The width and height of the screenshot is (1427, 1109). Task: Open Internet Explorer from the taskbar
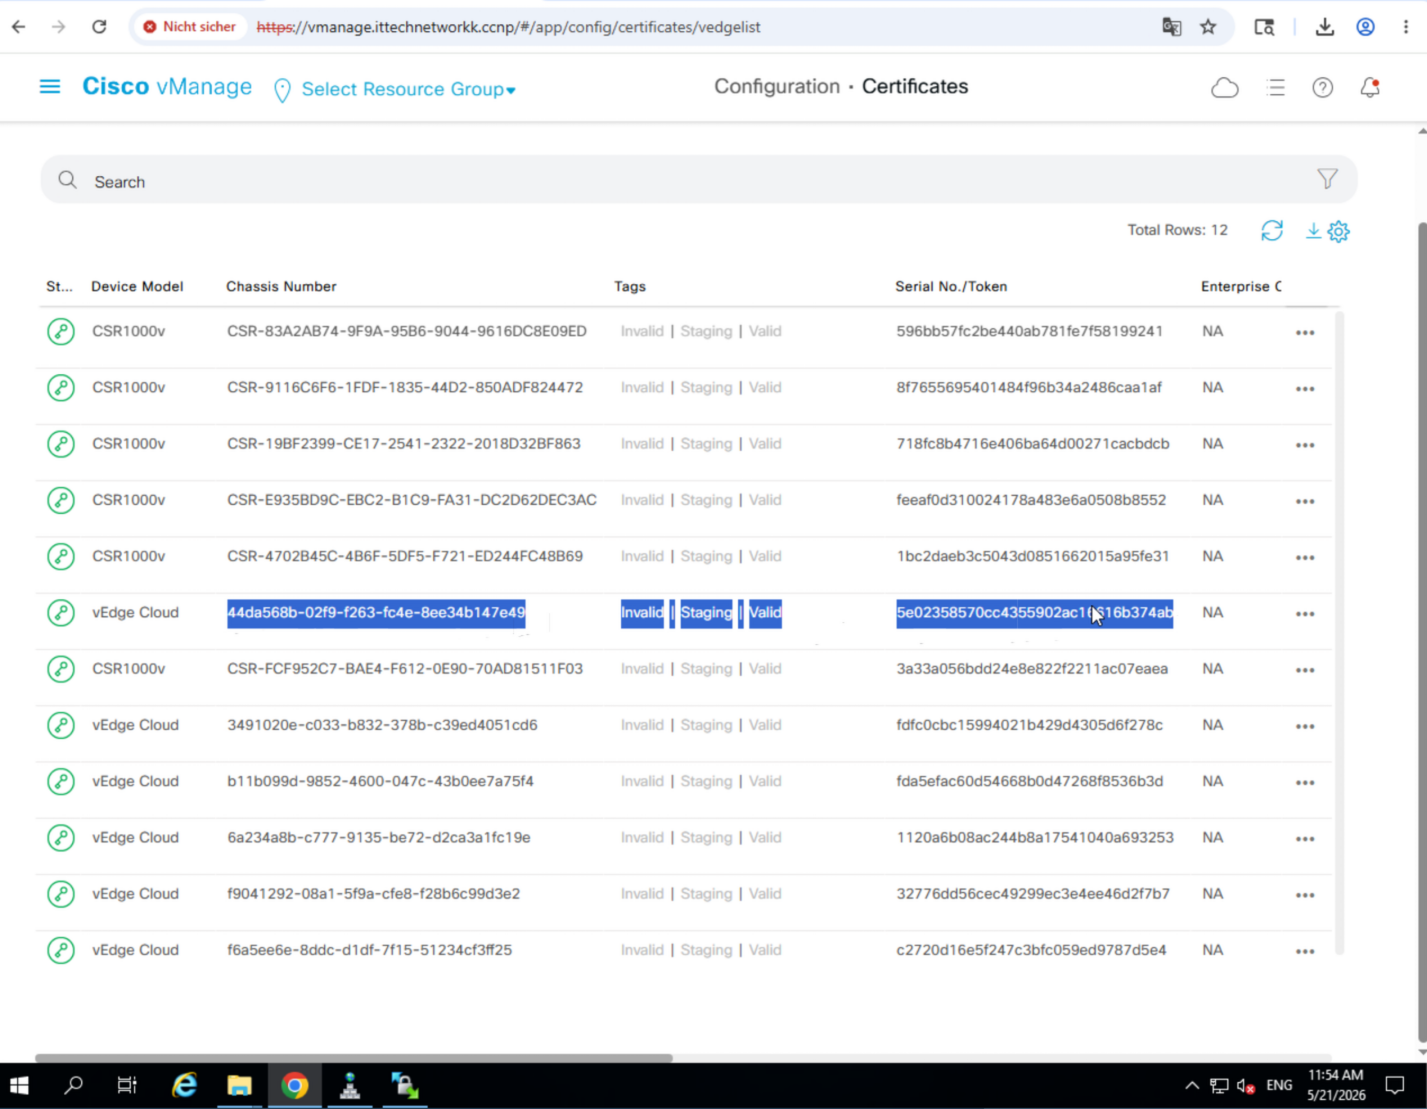point(185,1086)
